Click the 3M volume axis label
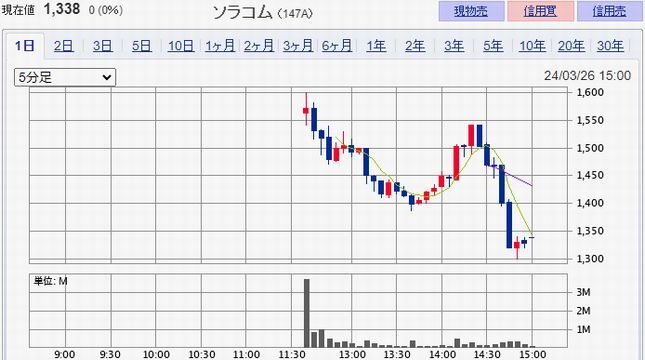 (x=583, y=292)
